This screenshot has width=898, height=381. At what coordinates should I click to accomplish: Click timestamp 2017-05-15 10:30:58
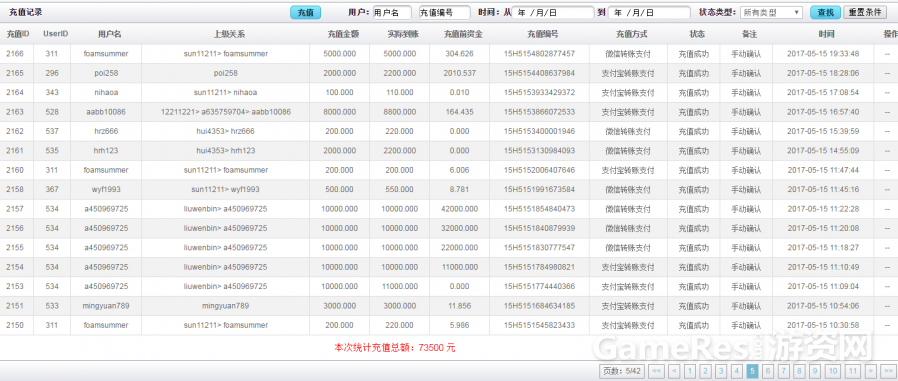coord(823,325)
